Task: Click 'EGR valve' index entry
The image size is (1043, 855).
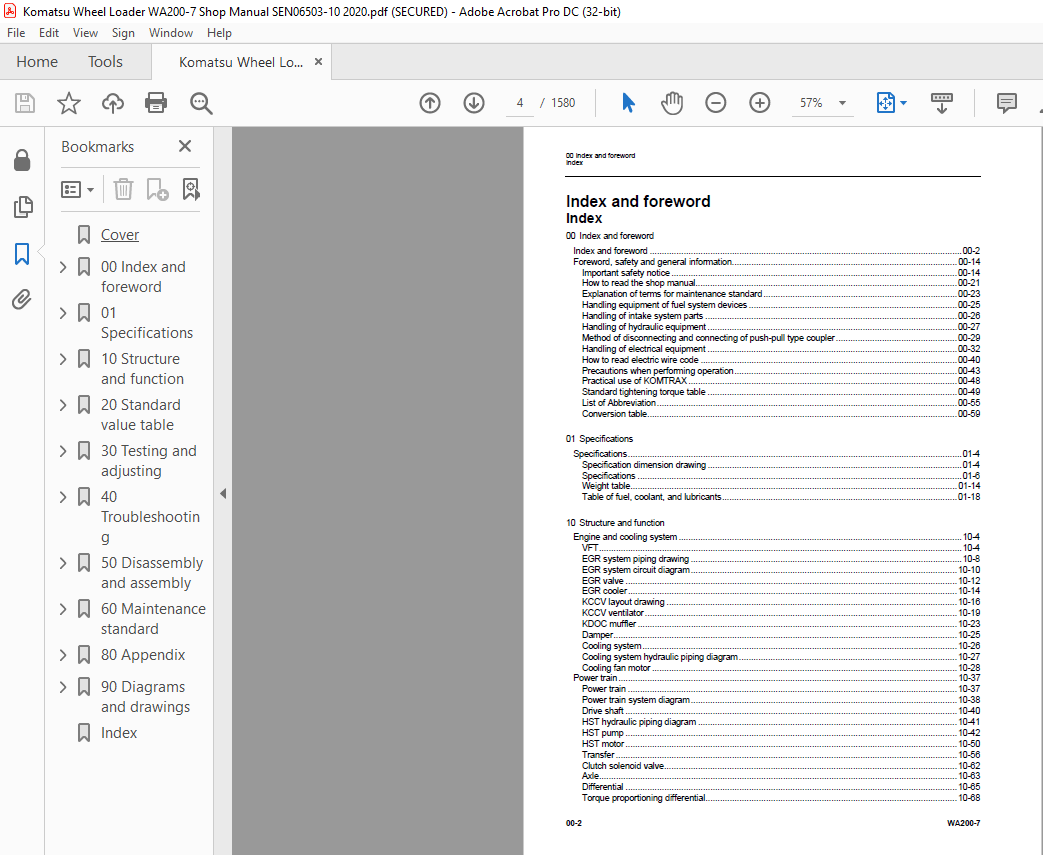Action: [602, 581]
